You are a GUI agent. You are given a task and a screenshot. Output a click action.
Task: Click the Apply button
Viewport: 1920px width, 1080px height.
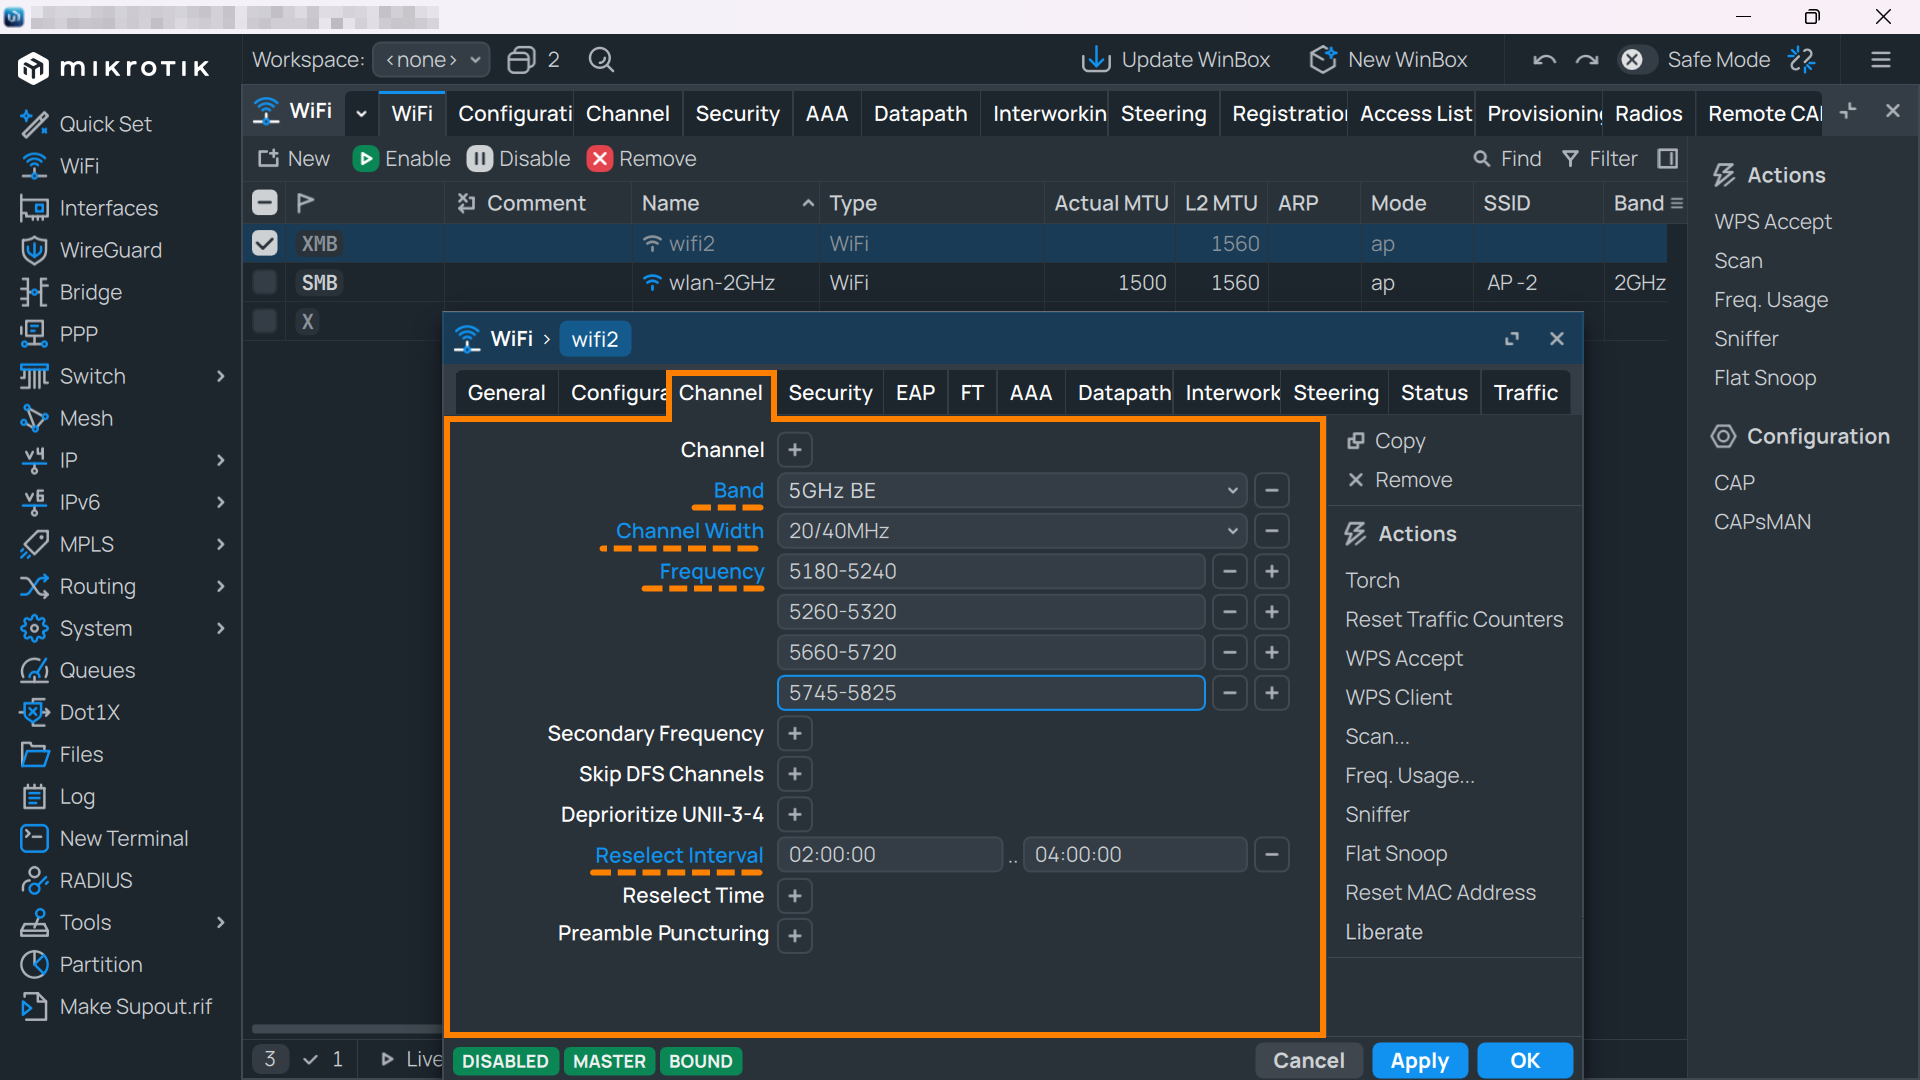tap(1419, 1060)
